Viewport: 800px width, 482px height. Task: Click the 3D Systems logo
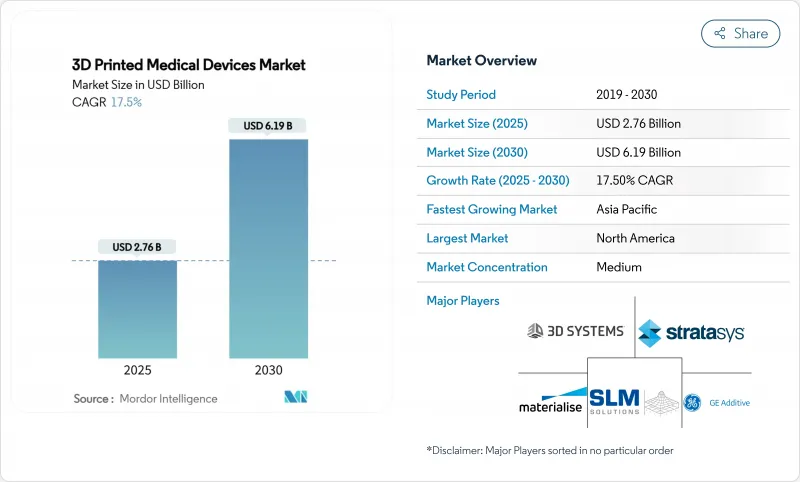tap(575, 331)
